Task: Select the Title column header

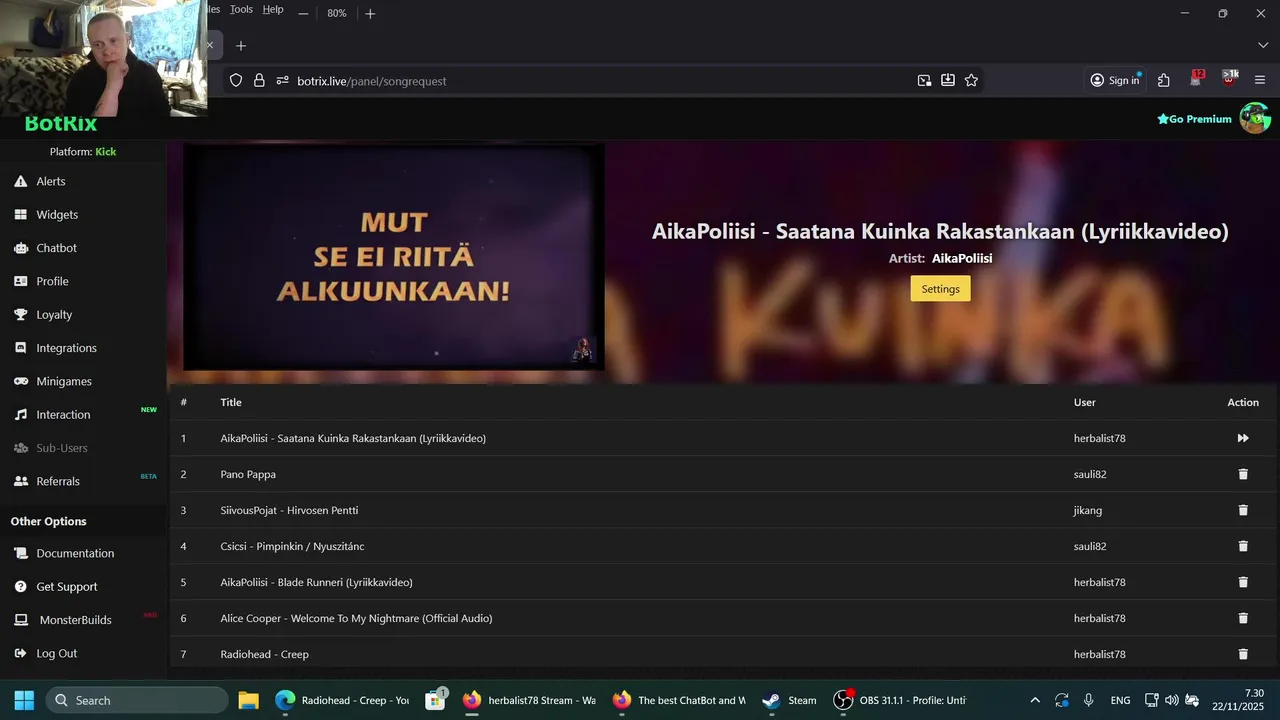Action: tap(231, 402)
